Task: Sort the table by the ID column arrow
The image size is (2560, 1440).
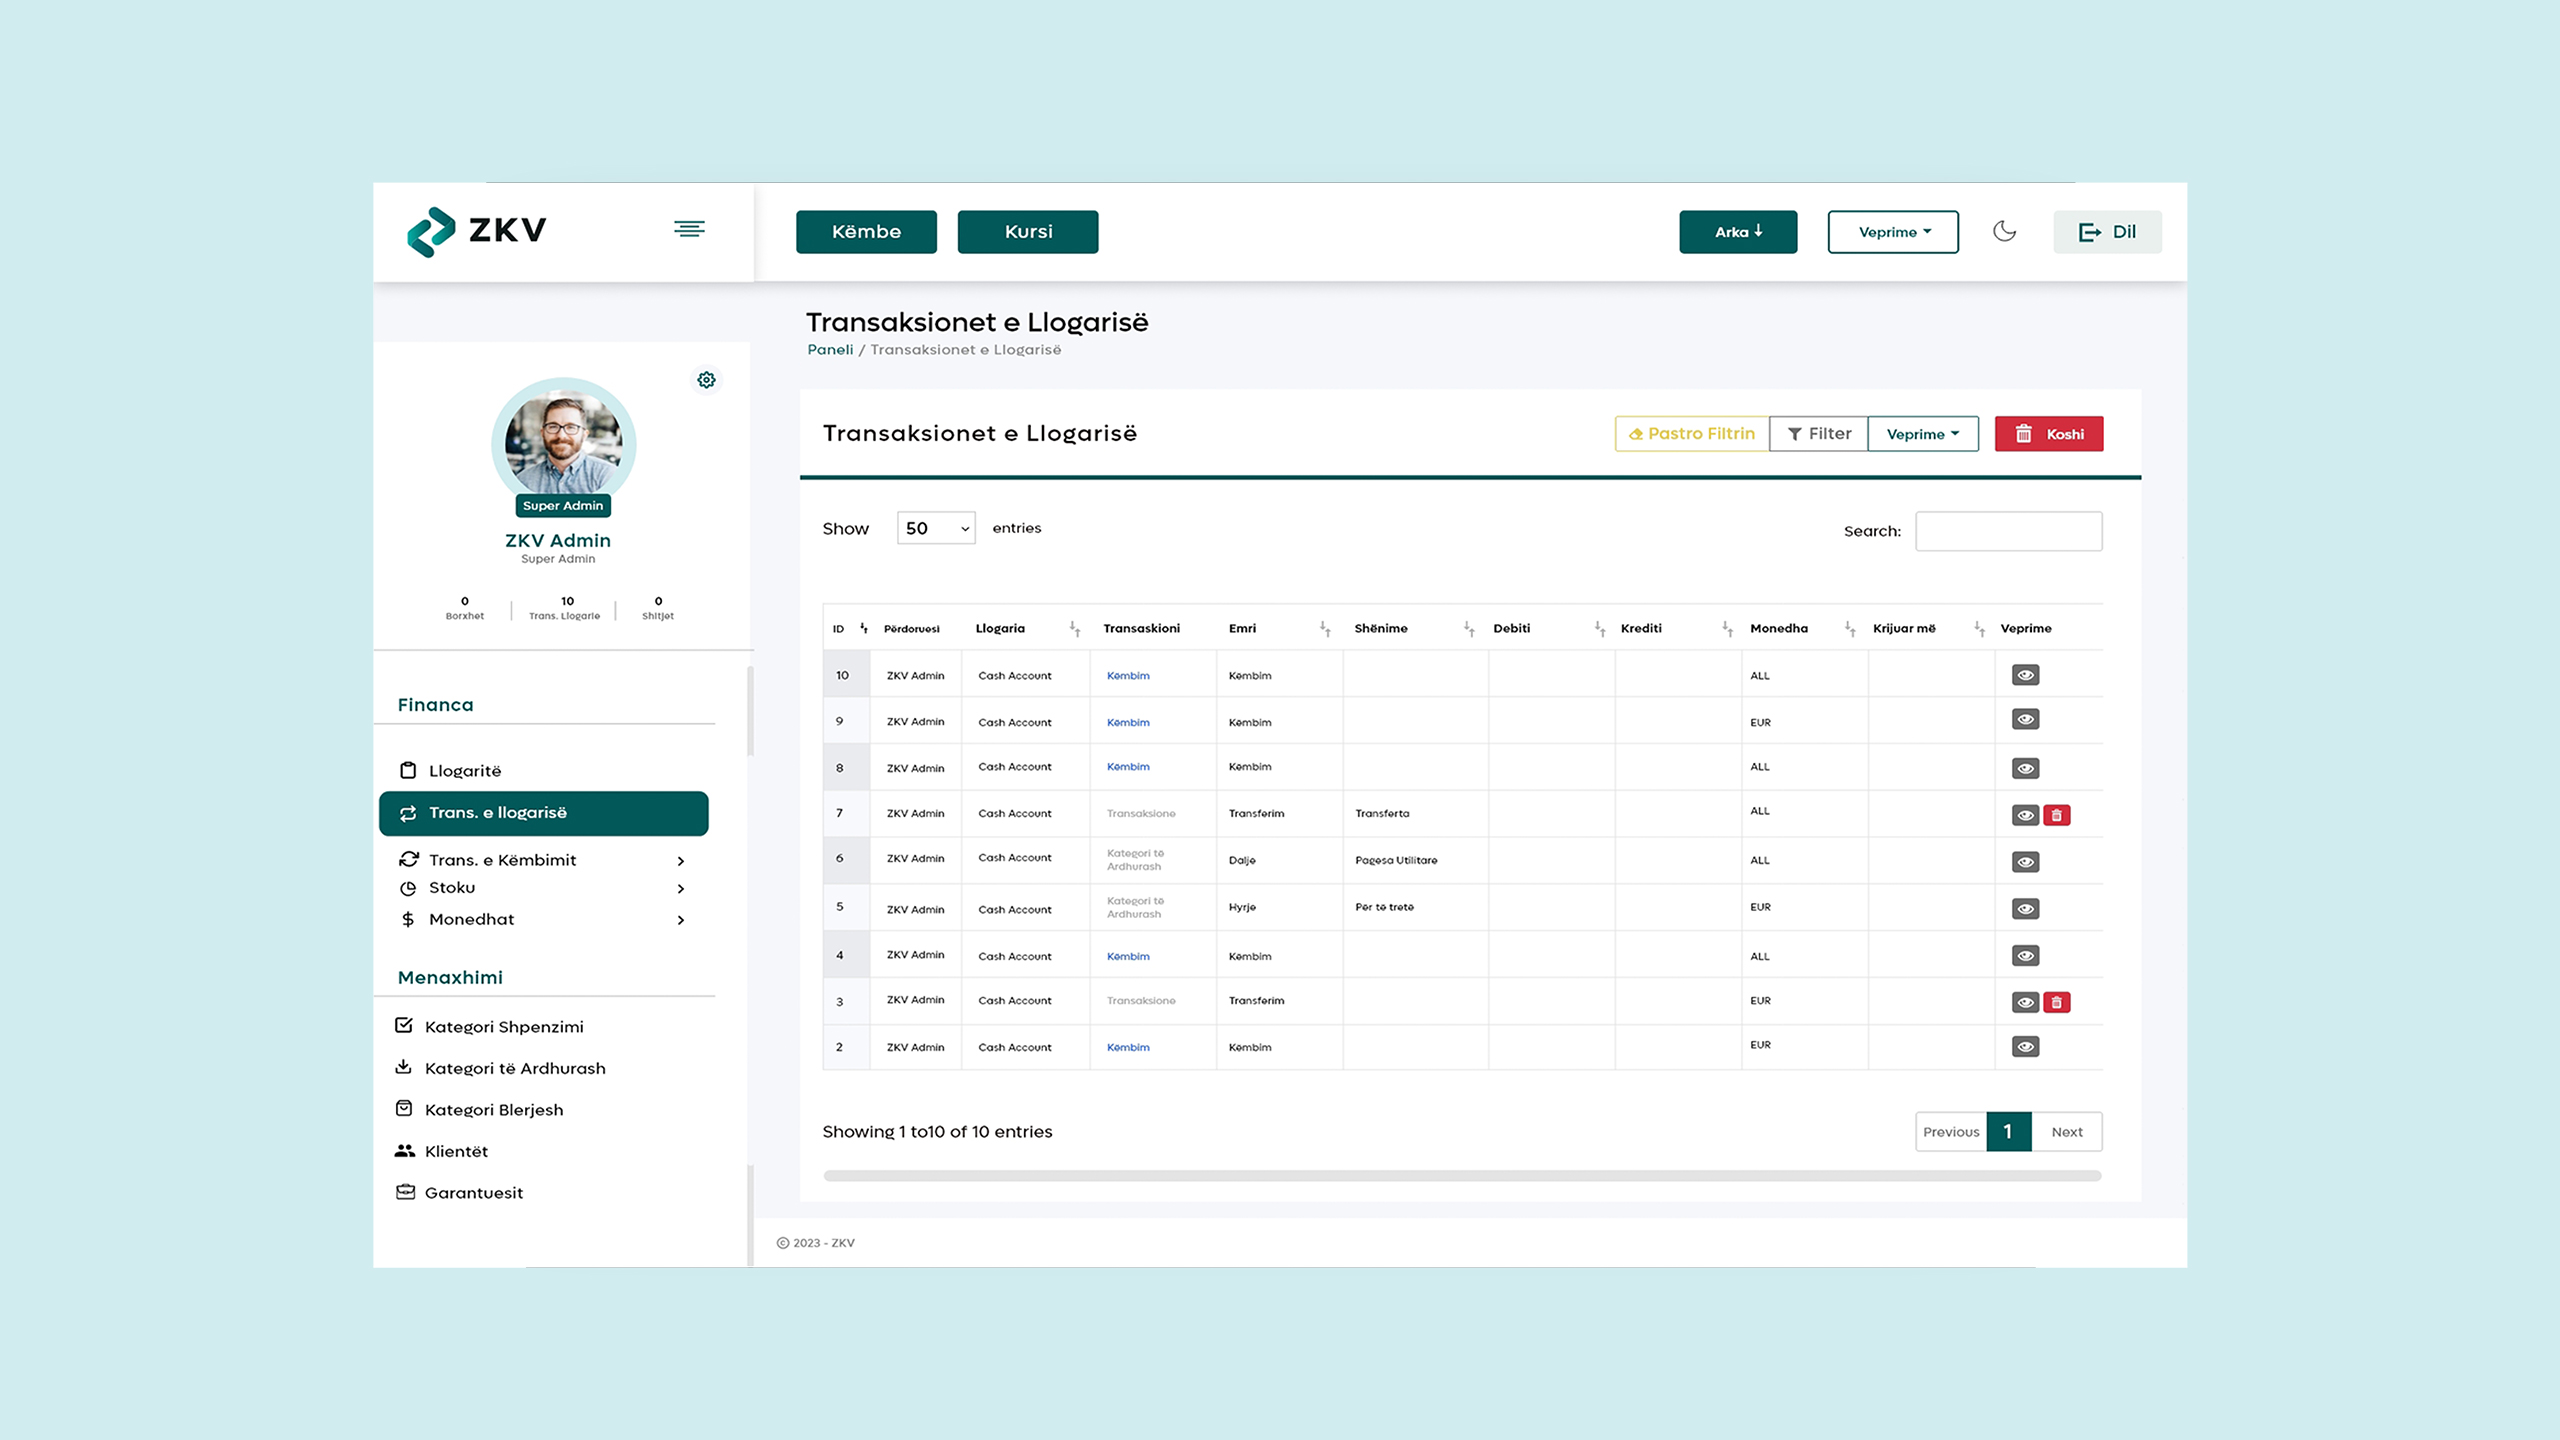Action: point(863,629)
